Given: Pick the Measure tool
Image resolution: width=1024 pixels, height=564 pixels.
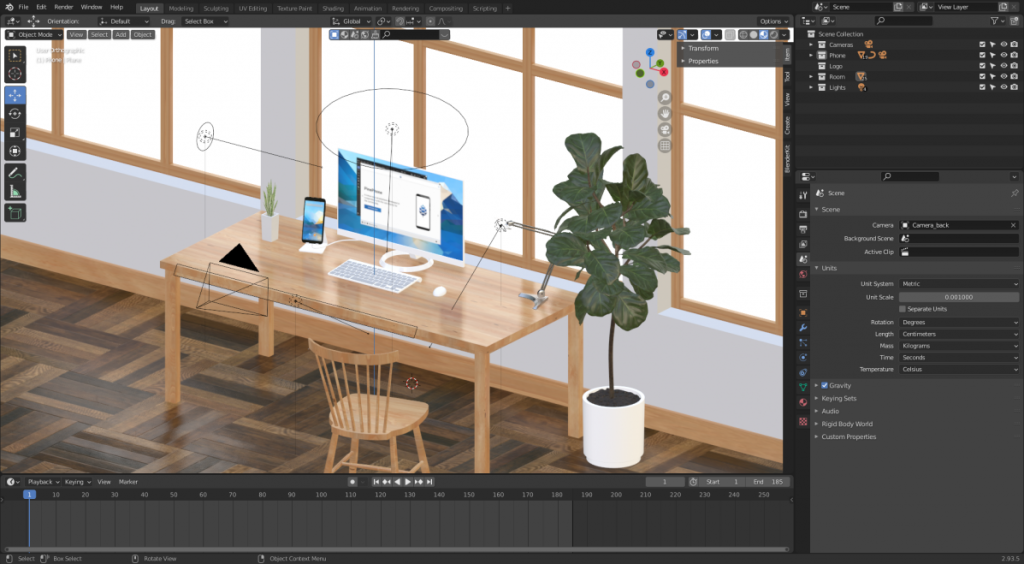Looking at the screenshot, I should point(16,191).
